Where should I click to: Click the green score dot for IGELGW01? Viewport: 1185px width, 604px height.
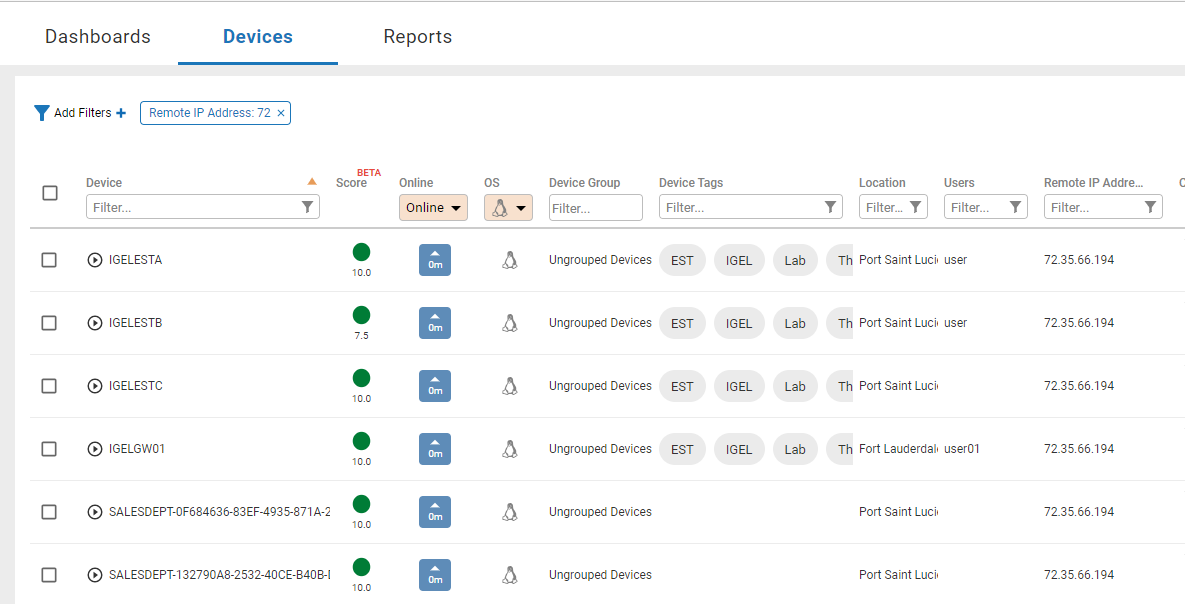pos(361,441)
